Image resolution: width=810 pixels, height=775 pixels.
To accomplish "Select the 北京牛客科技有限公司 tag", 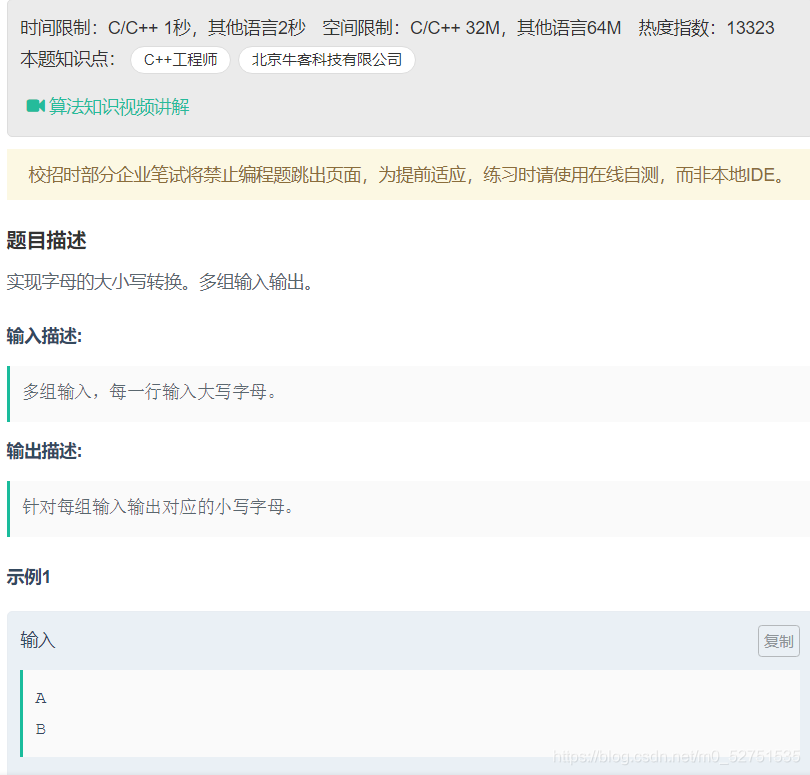I will (326, 60).
